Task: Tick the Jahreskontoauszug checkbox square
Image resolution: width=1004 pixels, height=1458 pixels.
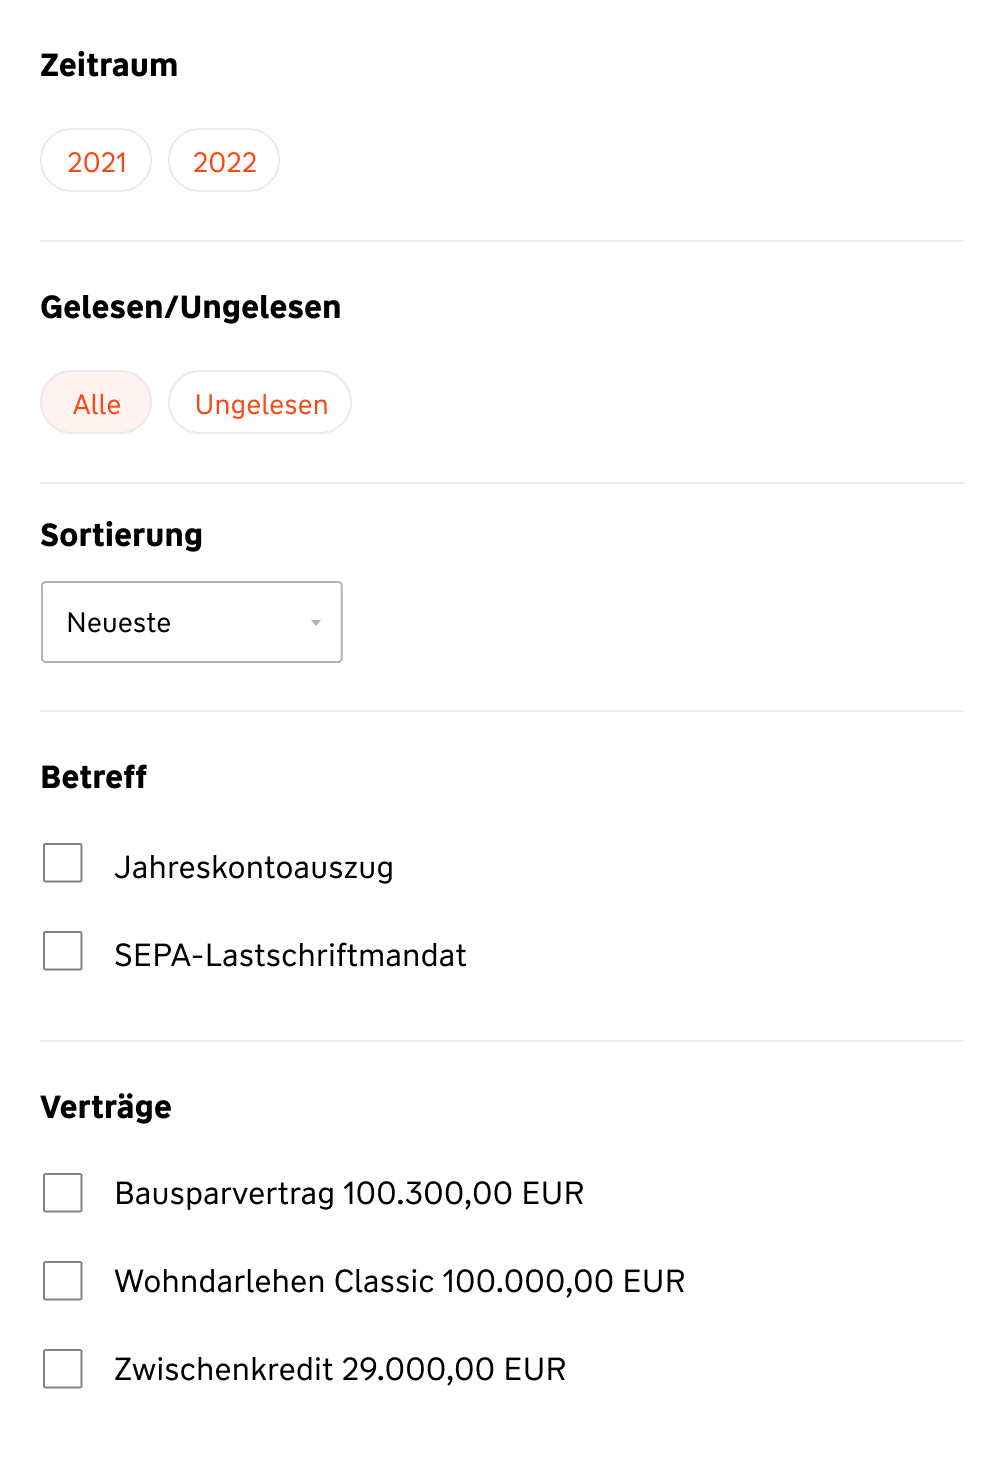Action: click(x=63, y=863)
